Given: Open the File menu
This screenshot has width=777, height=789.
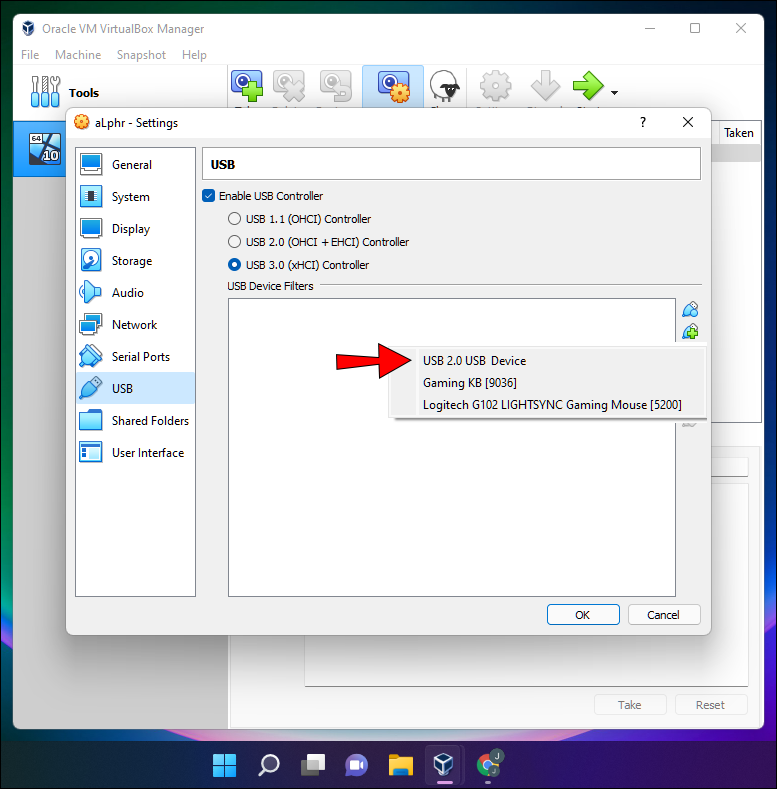Looking at the screenshot, I should pos(30,55).
